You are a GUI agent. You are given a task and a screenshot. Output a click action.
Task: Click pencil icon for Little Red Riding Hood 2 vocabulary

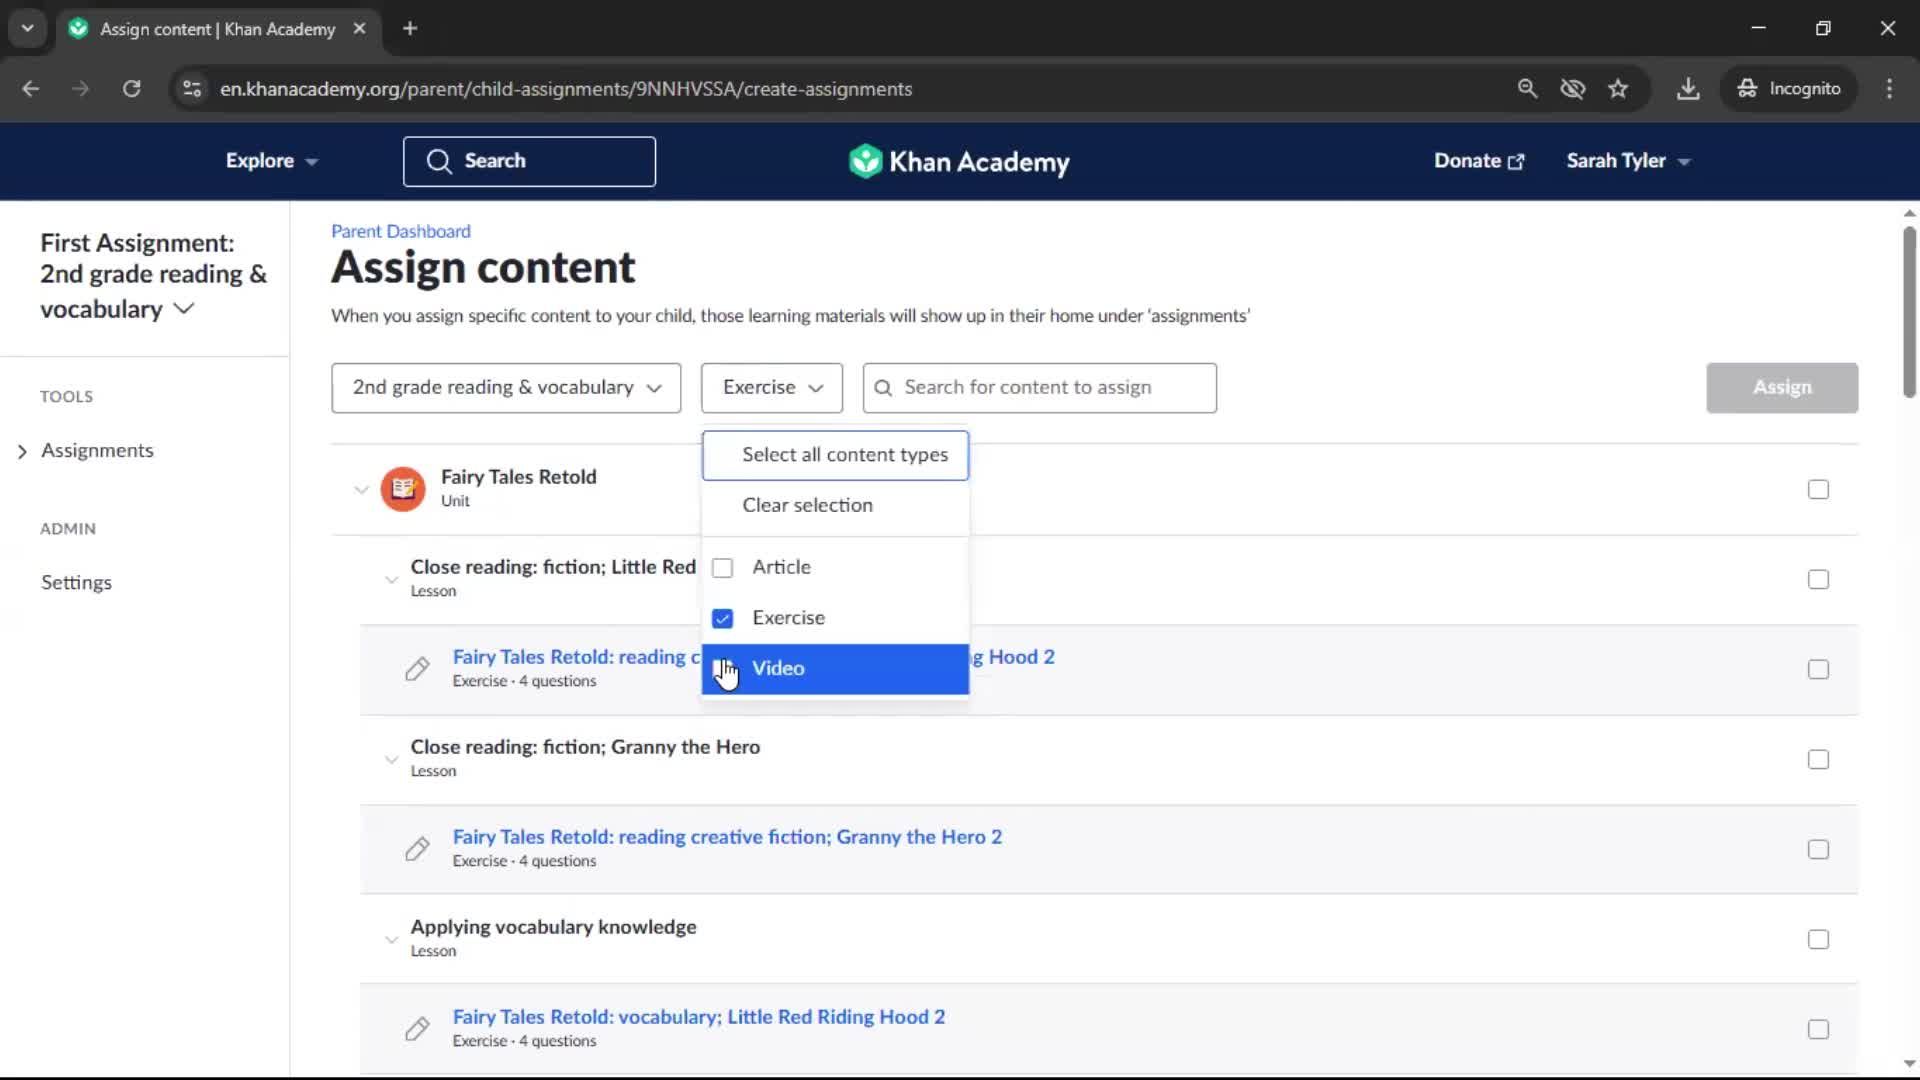[417, 1029]
